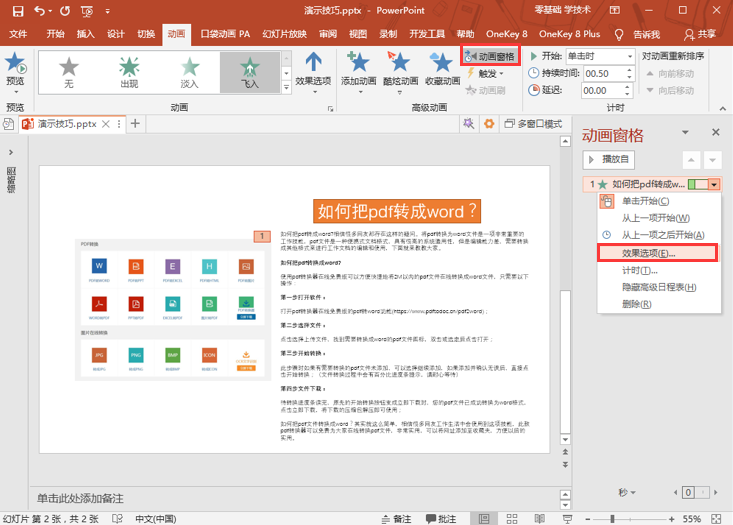Click the orange gear icon in tab bar
733x525 pixels.
489,123
